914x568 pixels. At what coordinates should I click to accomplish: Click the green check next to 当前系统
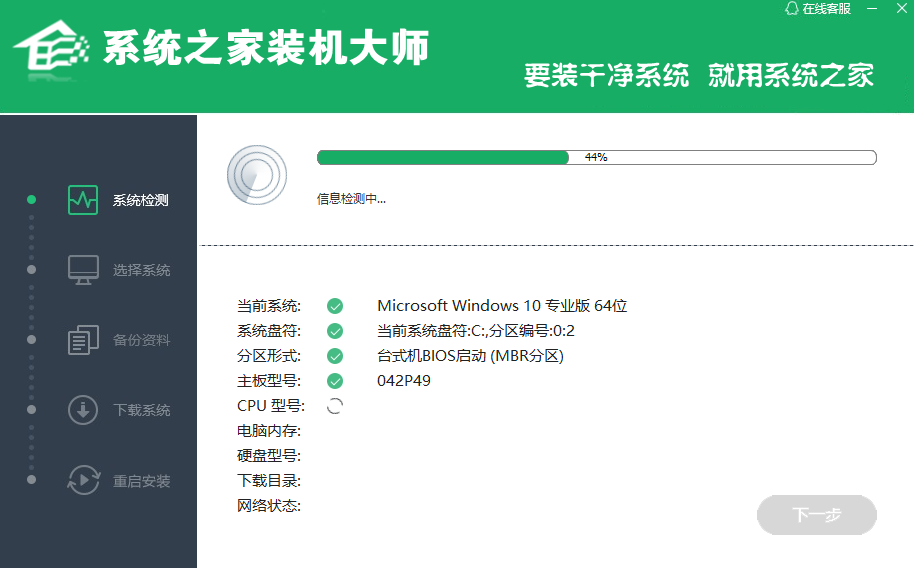click(335, 306)
